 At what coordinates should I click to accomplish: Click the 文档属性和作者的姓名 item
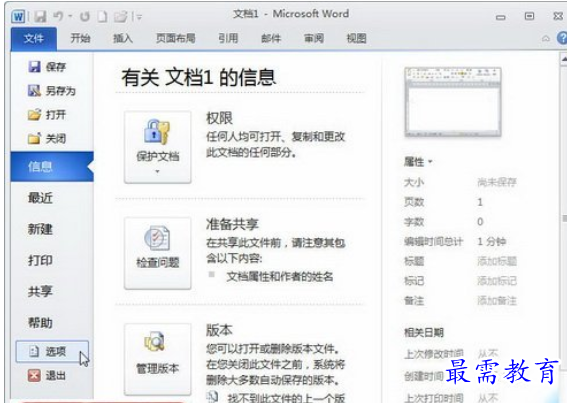[x=280, y=277]
